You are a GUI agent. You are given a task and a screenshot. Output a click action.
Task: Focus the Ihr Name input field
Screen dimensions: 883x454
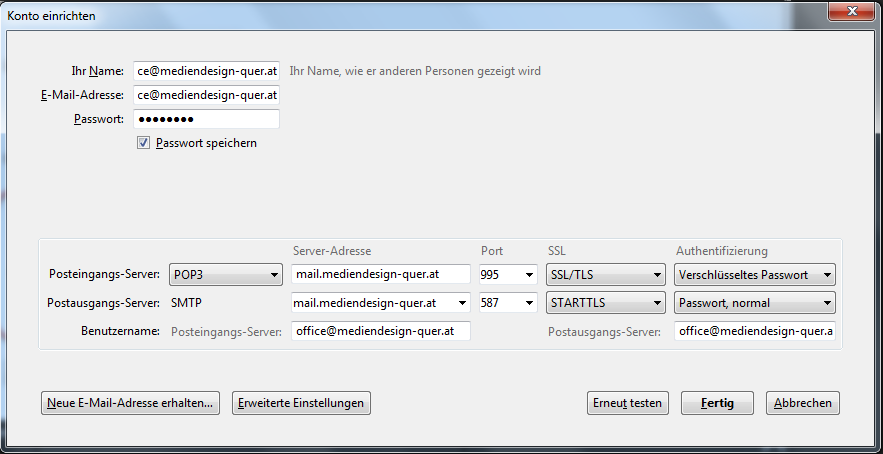207,71
